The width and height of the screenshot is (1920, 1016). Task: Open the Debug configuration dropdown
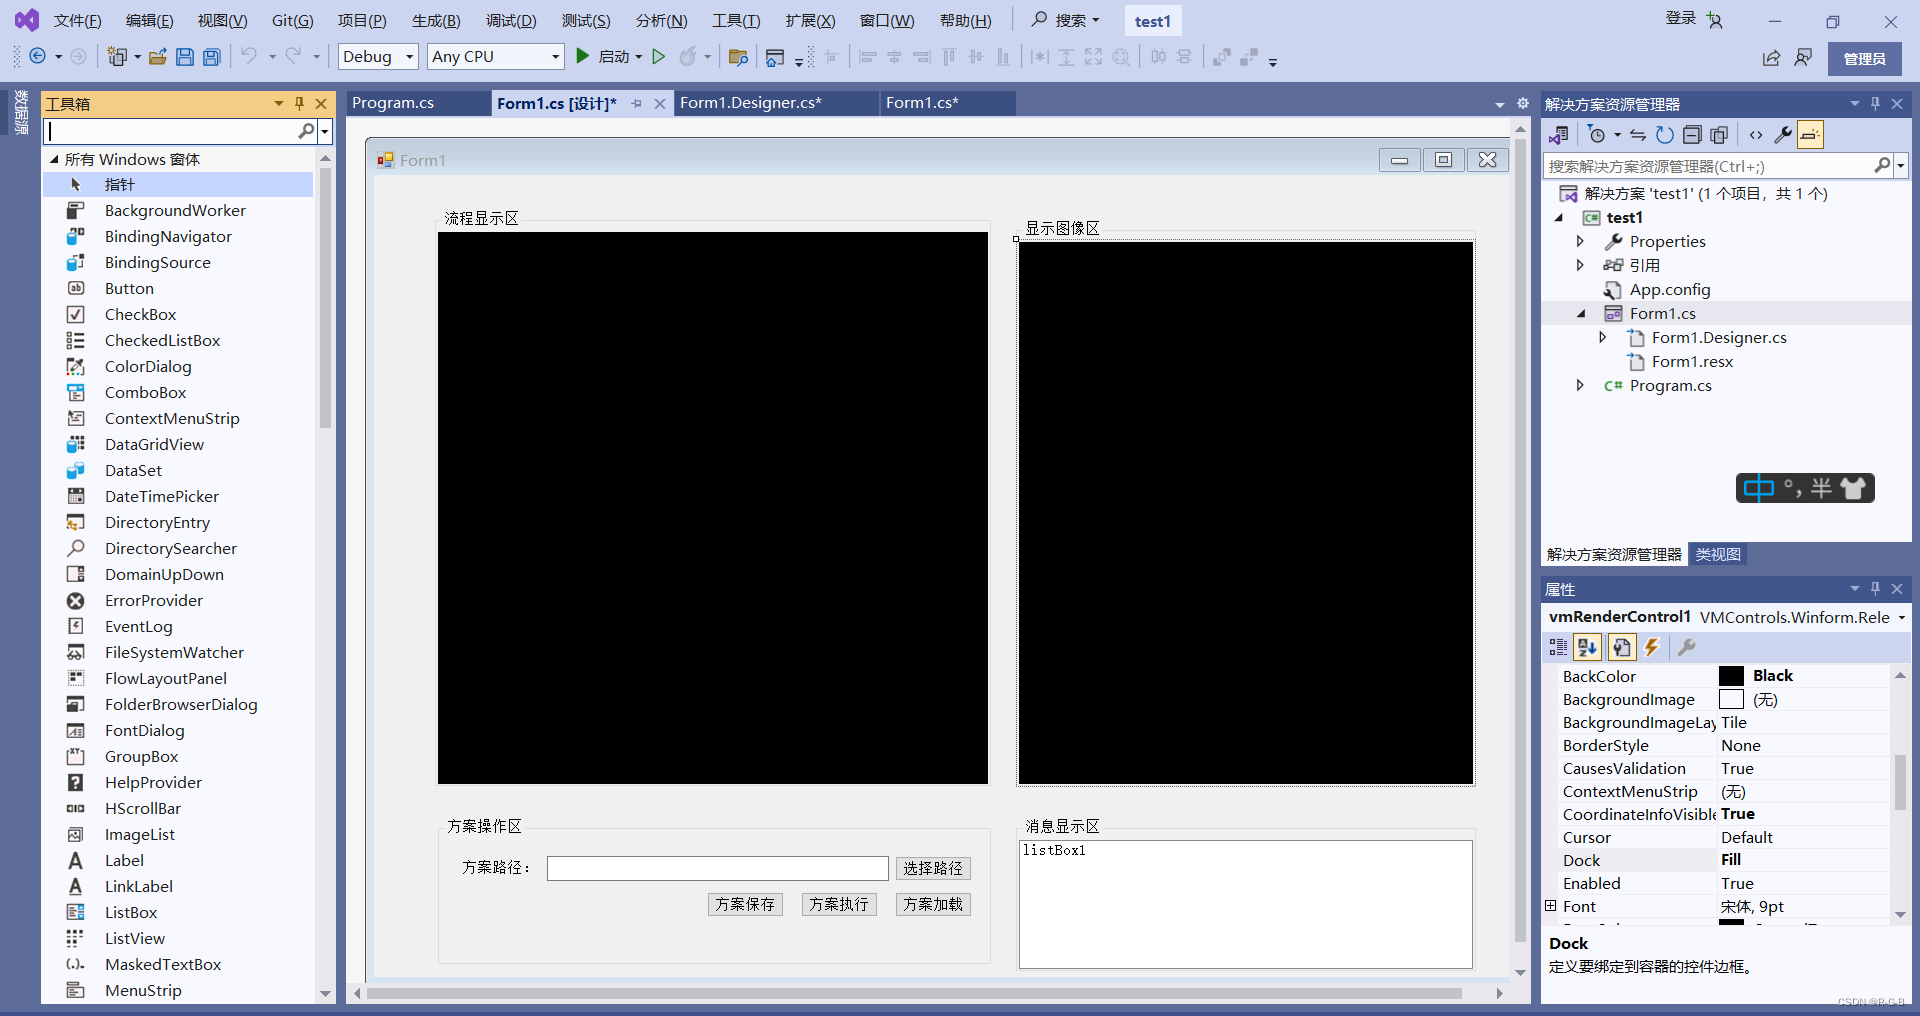(x=378, y=57)
